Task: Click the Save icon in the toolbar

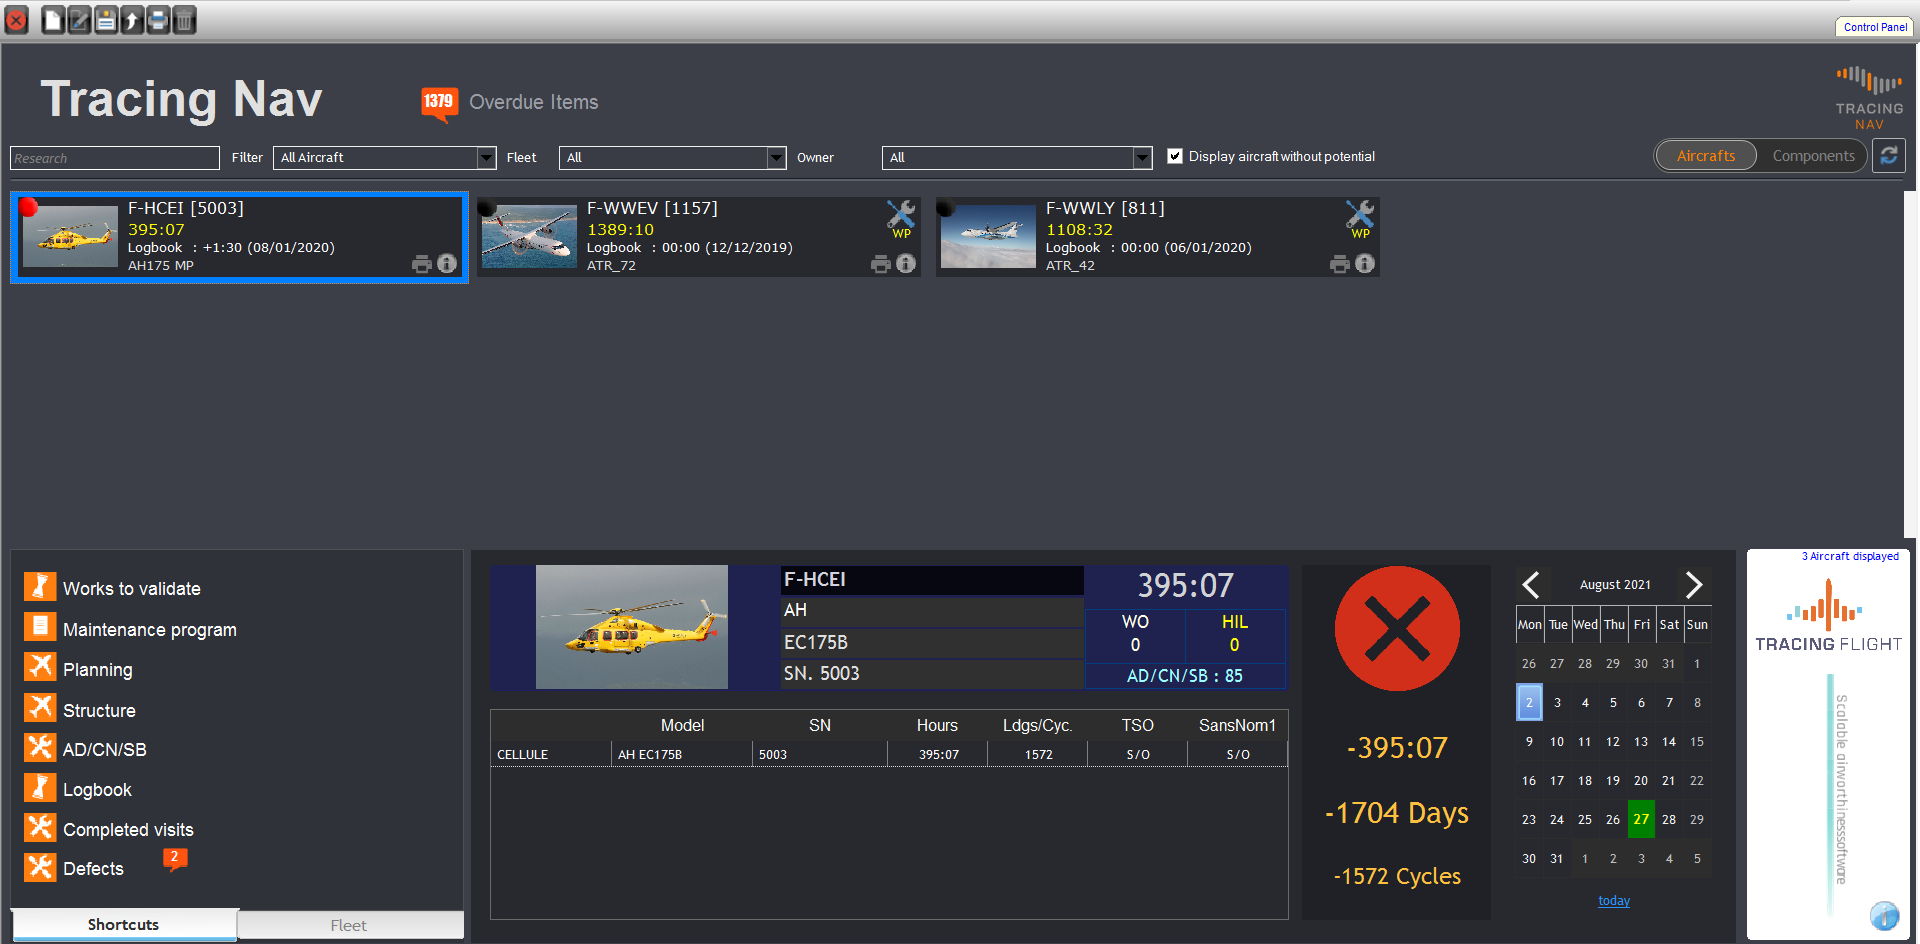Action: [105, 19]
